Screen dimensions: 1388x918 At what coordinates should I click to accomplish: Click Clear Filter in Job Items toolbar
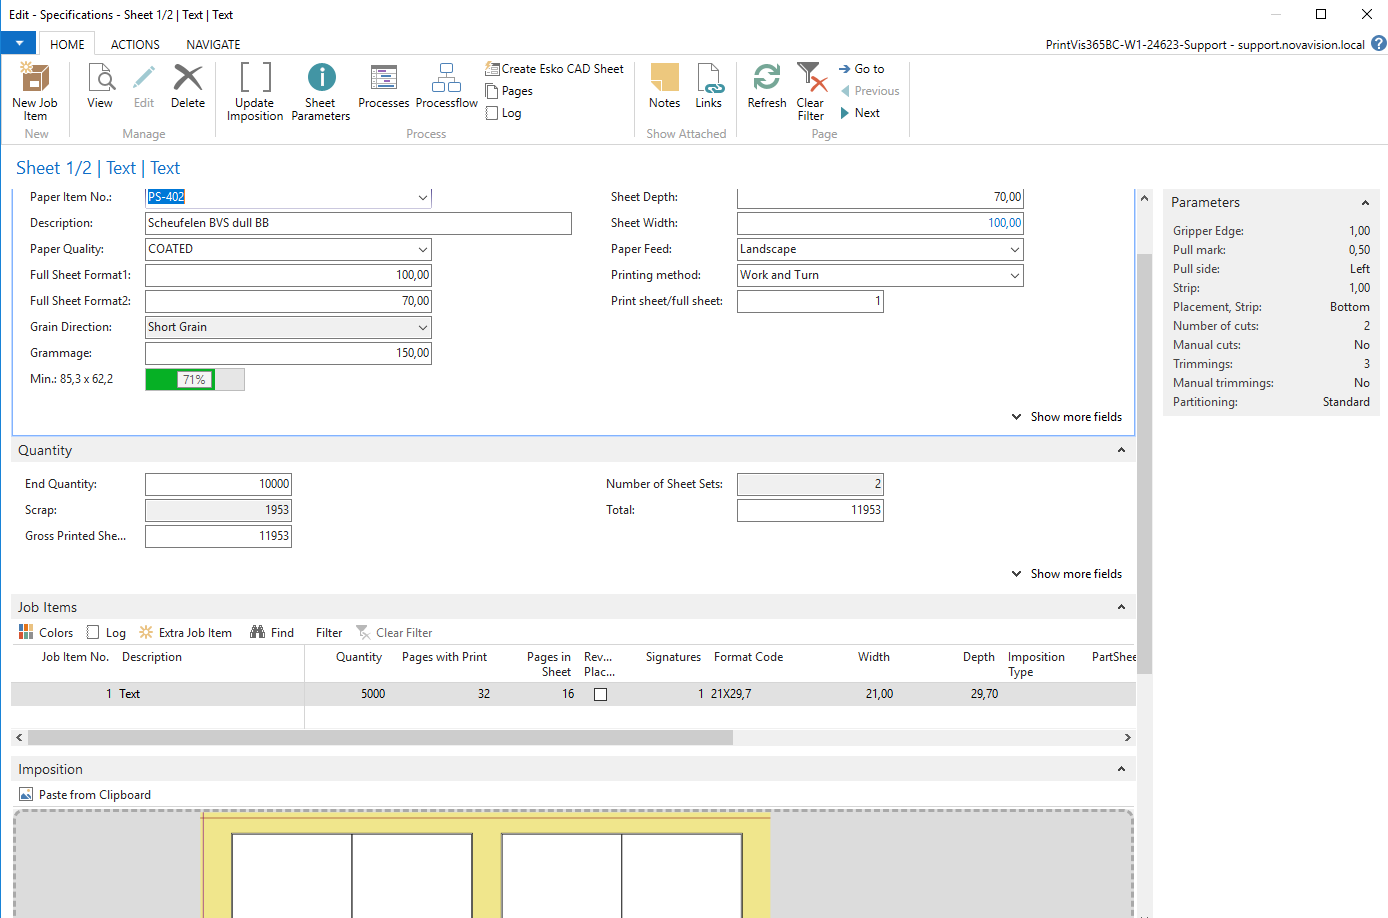(x=394, y=633)
